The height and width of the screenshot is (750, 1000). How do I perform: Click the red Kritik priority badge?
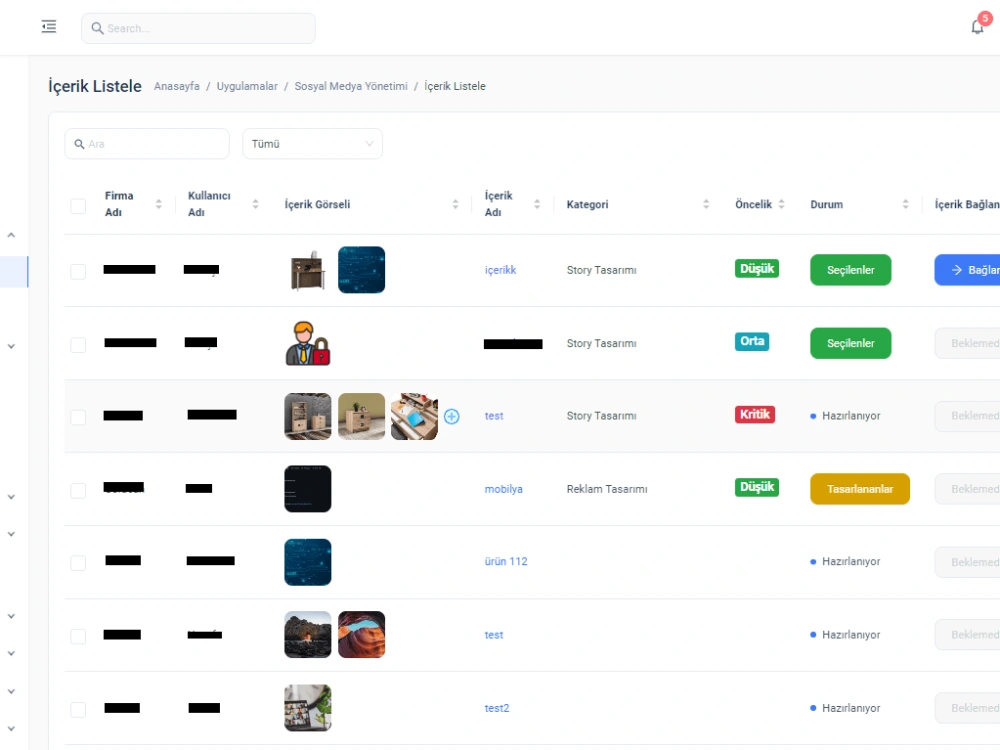pos(755,415)
